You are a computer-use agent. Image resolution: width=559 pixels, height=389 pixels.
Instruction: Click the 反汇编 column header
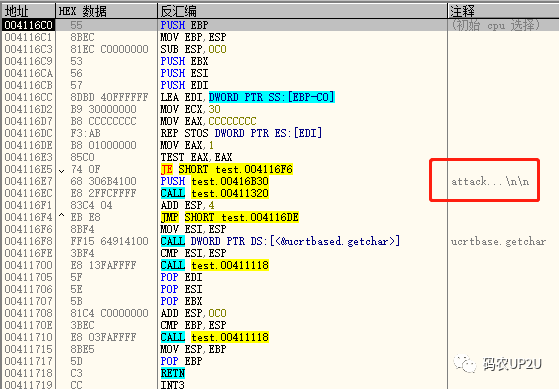click(x=302, y=11)
